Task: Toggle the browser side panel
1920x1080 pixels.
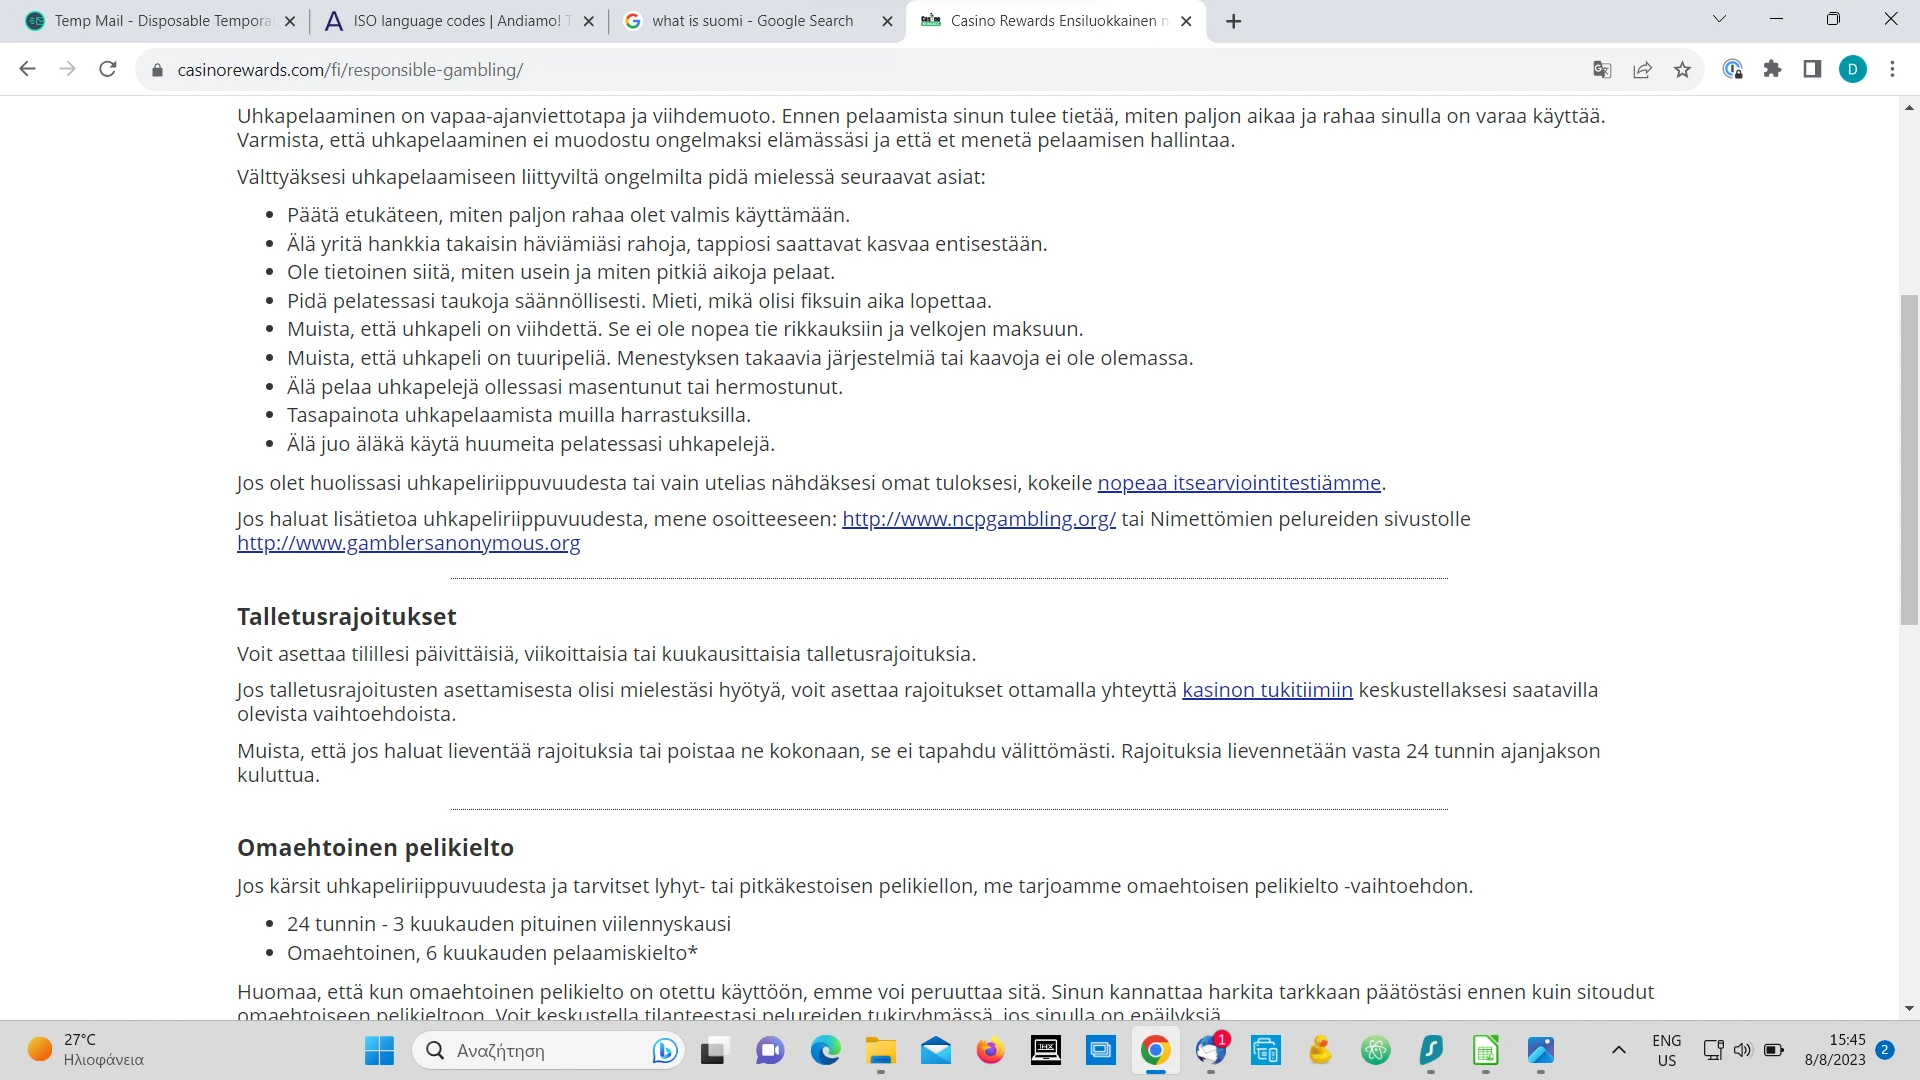Action: click(x=1812, y=69)
